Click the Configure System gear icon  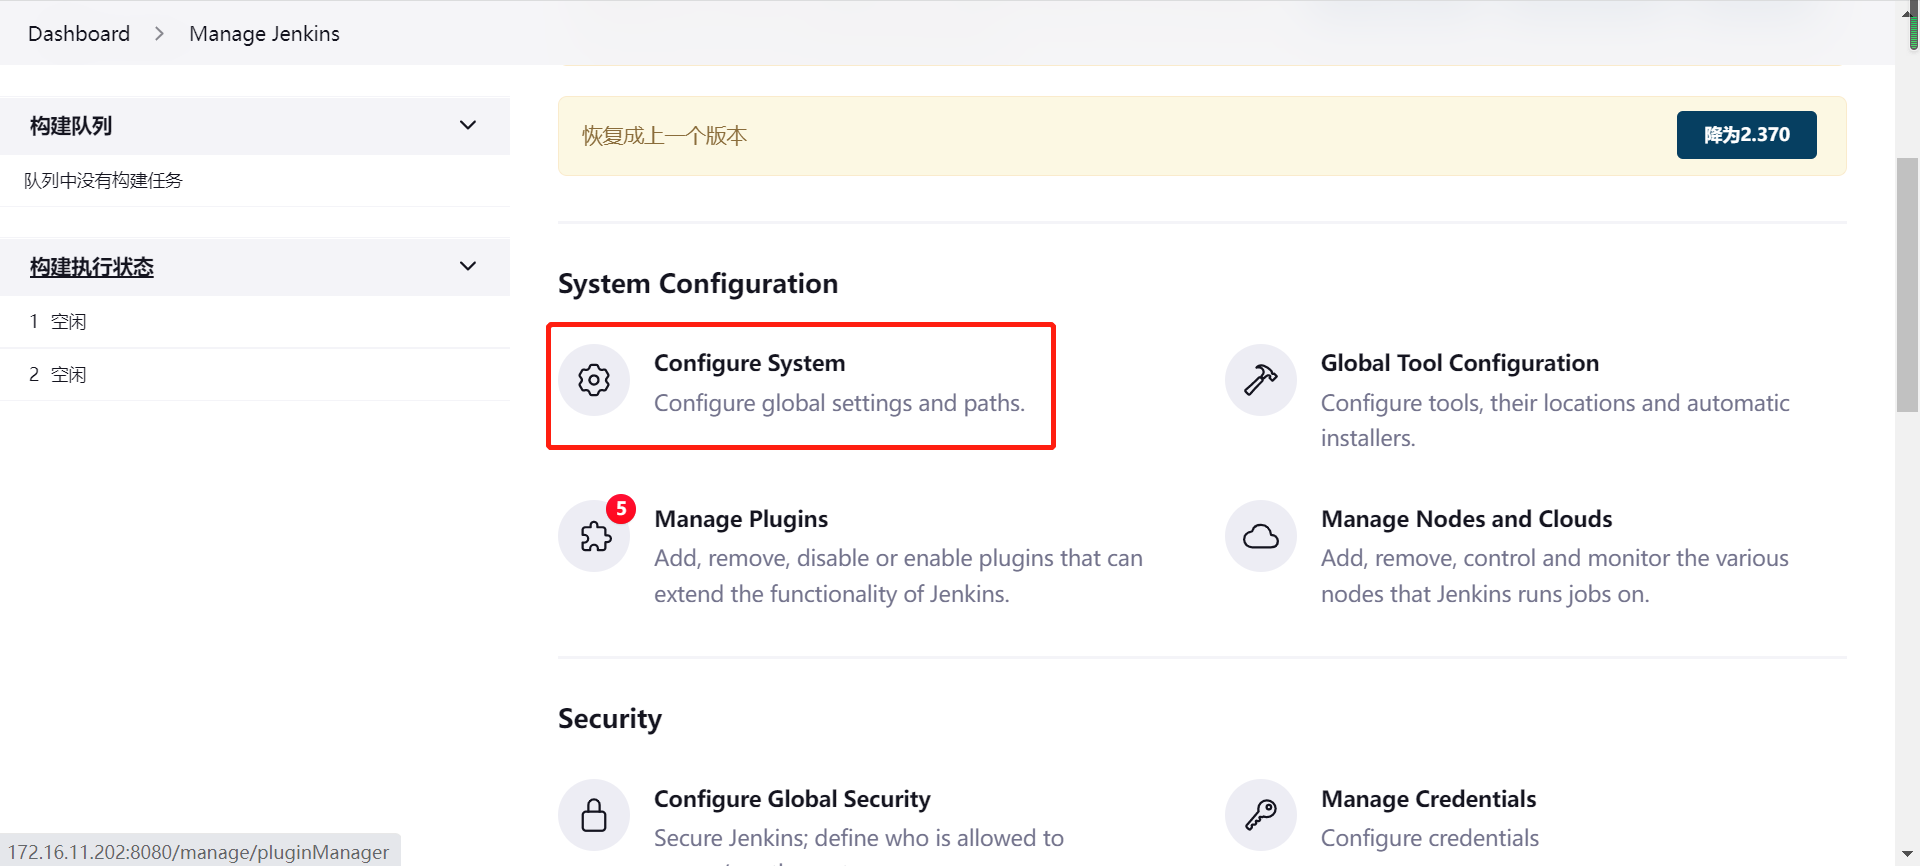point(594,380)
